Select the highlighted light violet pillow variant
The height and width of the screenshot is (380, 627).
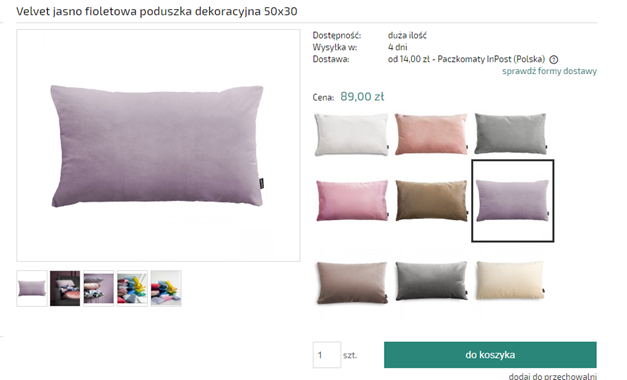513,201
